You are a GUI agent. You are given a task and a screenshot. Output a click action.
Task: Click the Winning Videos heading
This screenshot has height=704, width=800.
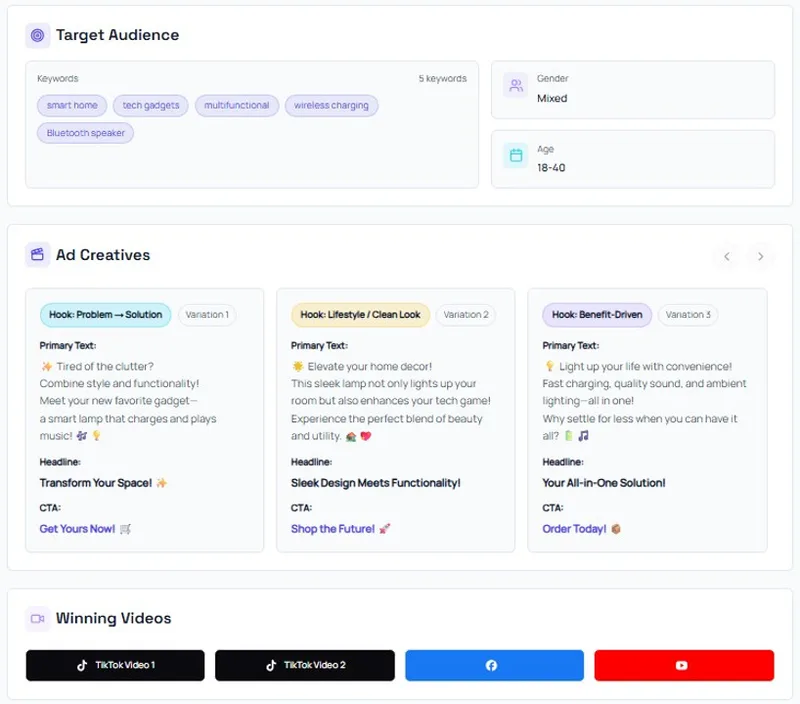[113, 618]
